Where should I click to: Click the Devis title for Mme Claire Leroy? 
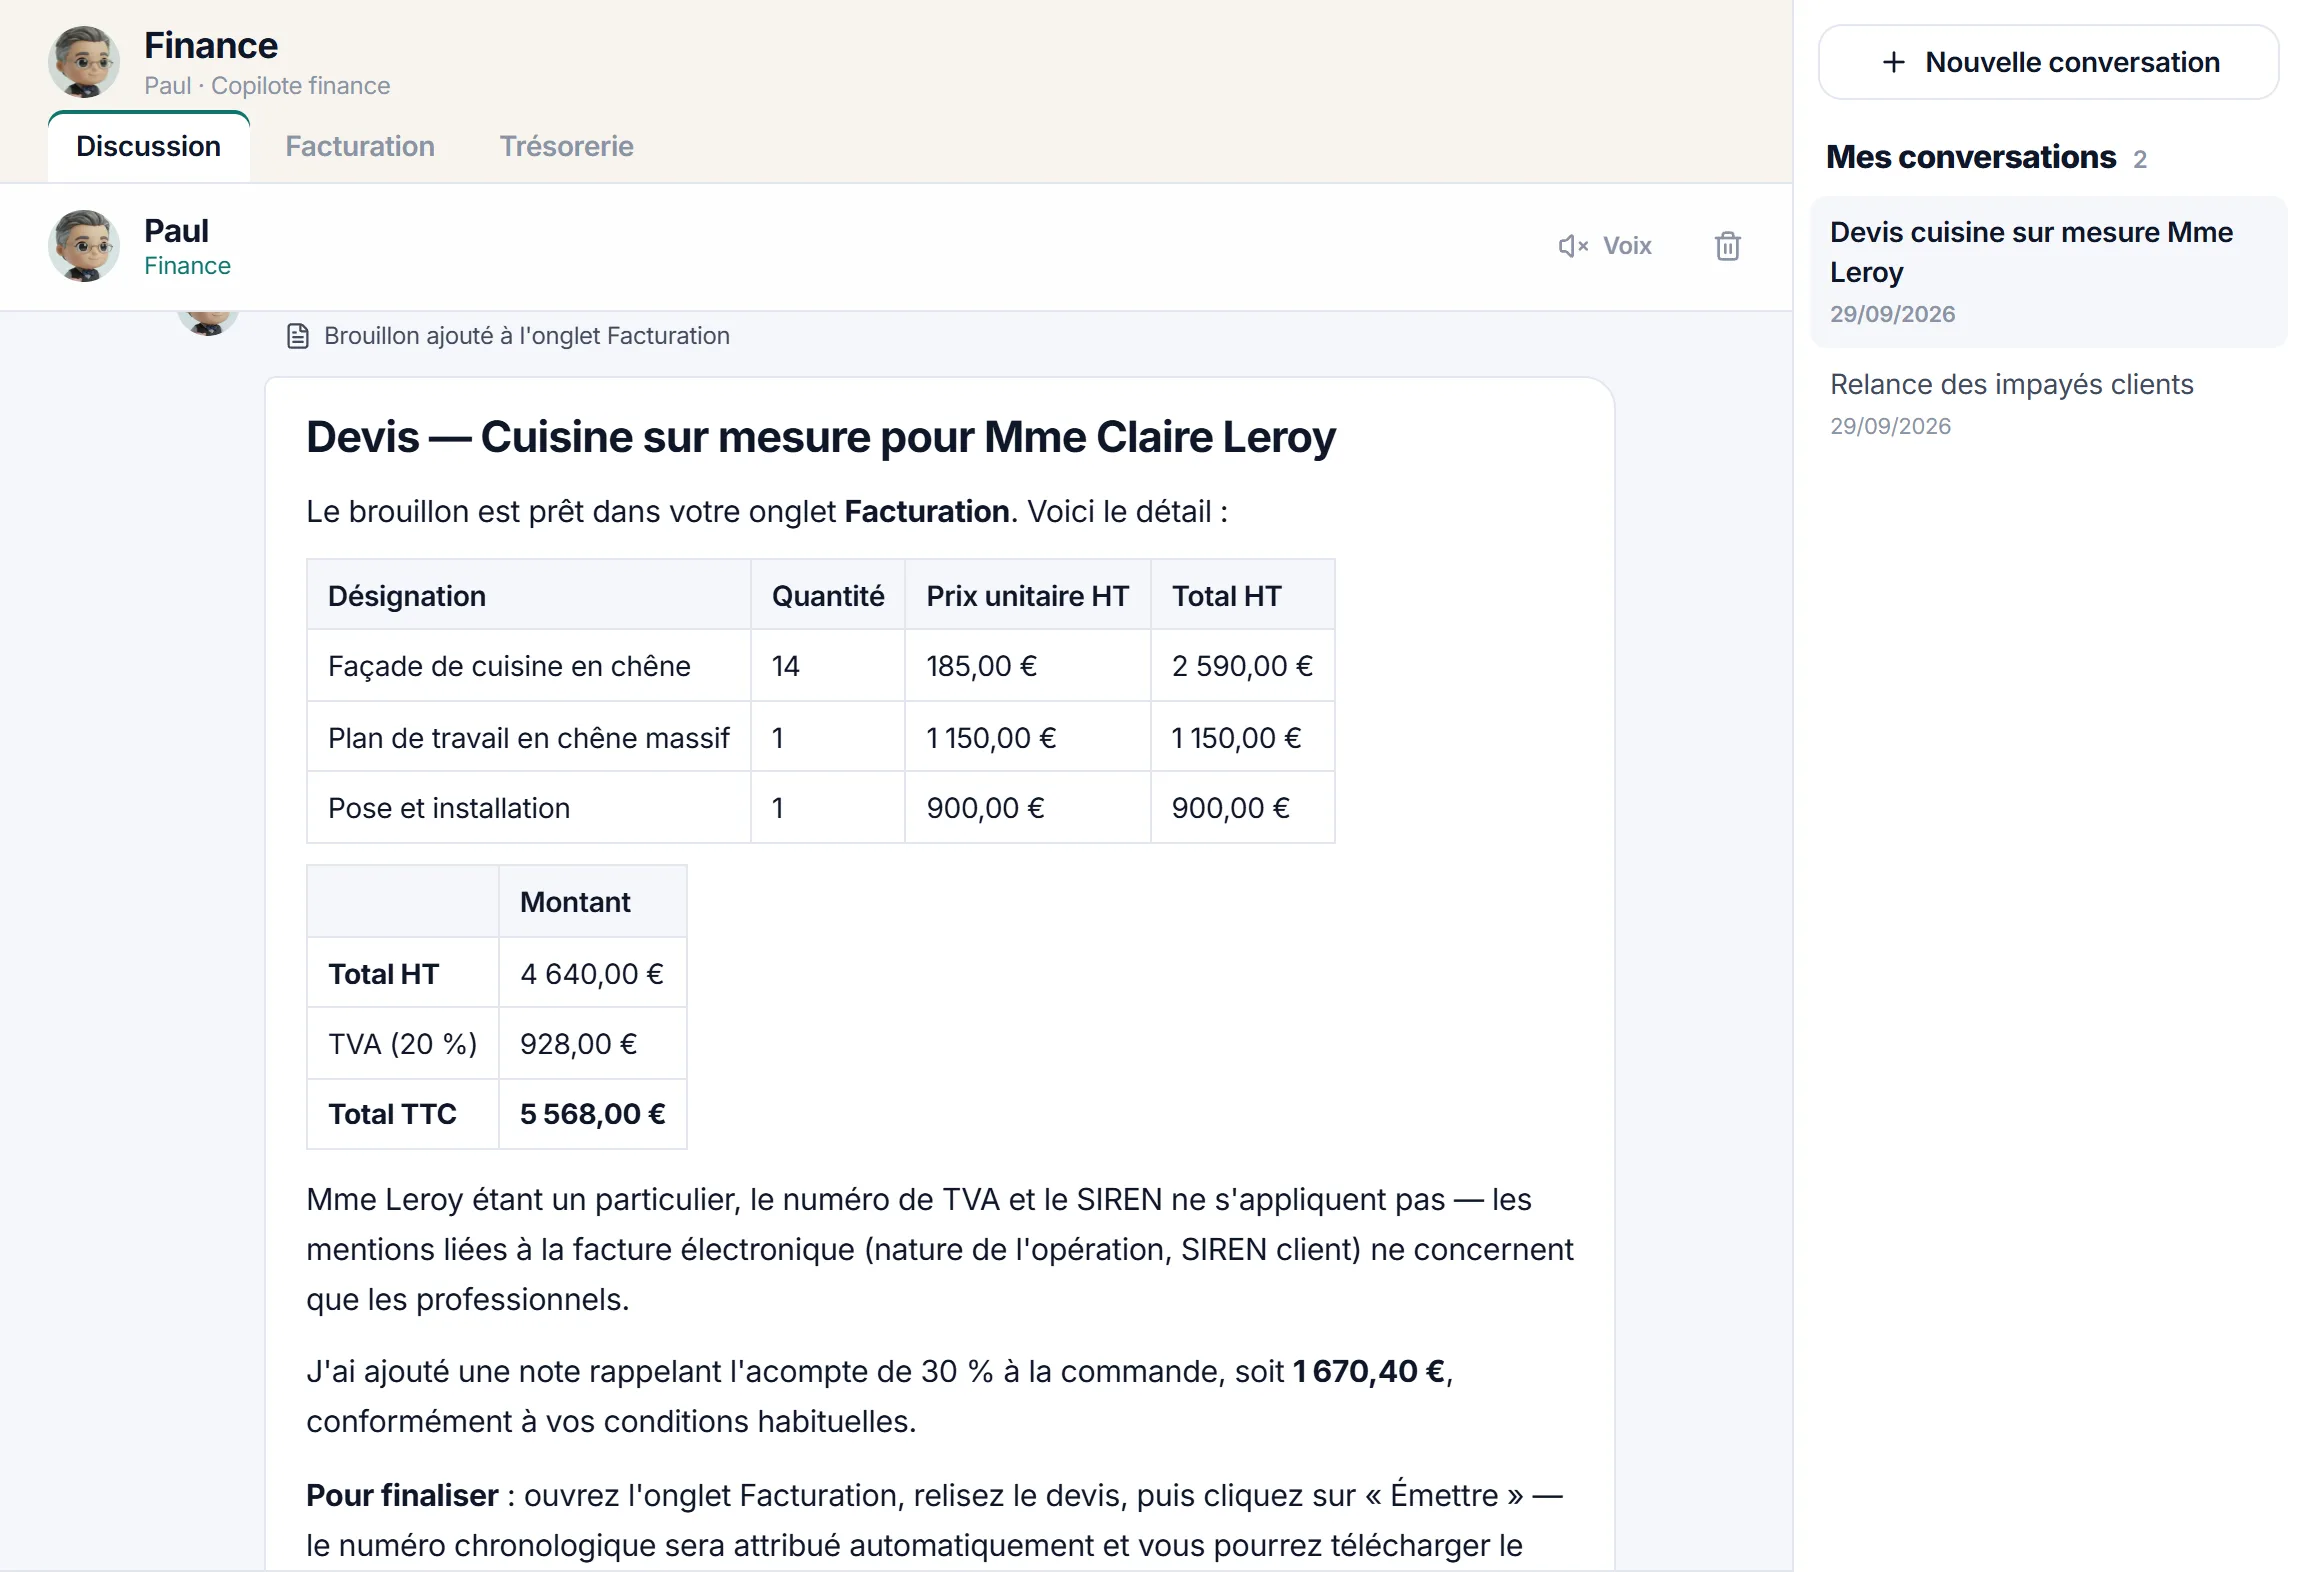point(820,437)
